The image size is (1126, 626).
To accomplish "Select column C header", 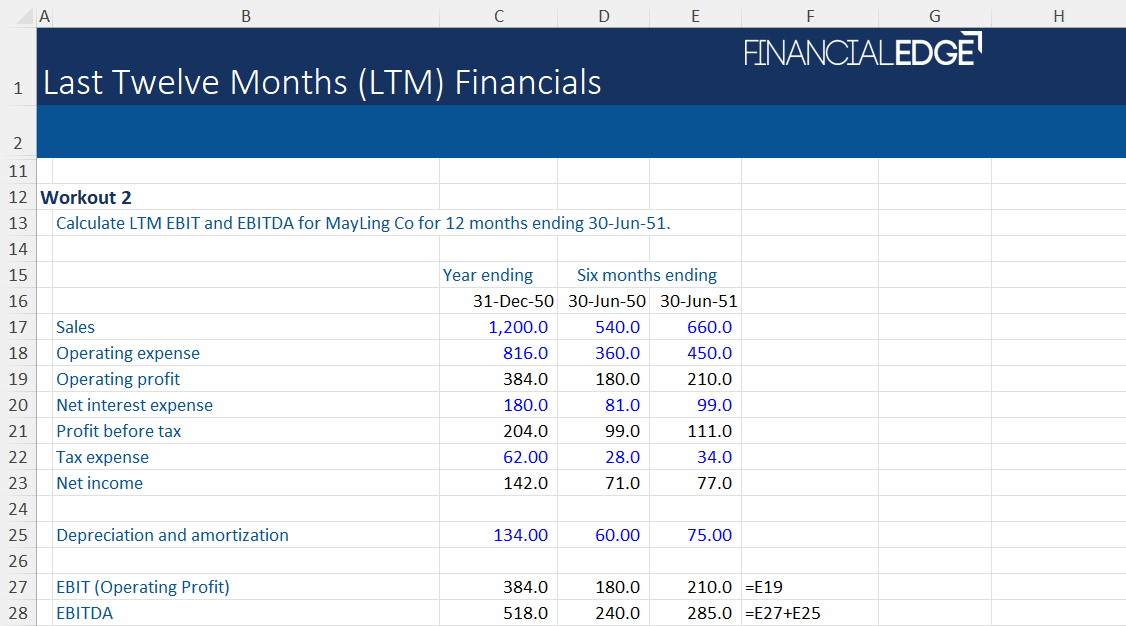I will 498,16.
